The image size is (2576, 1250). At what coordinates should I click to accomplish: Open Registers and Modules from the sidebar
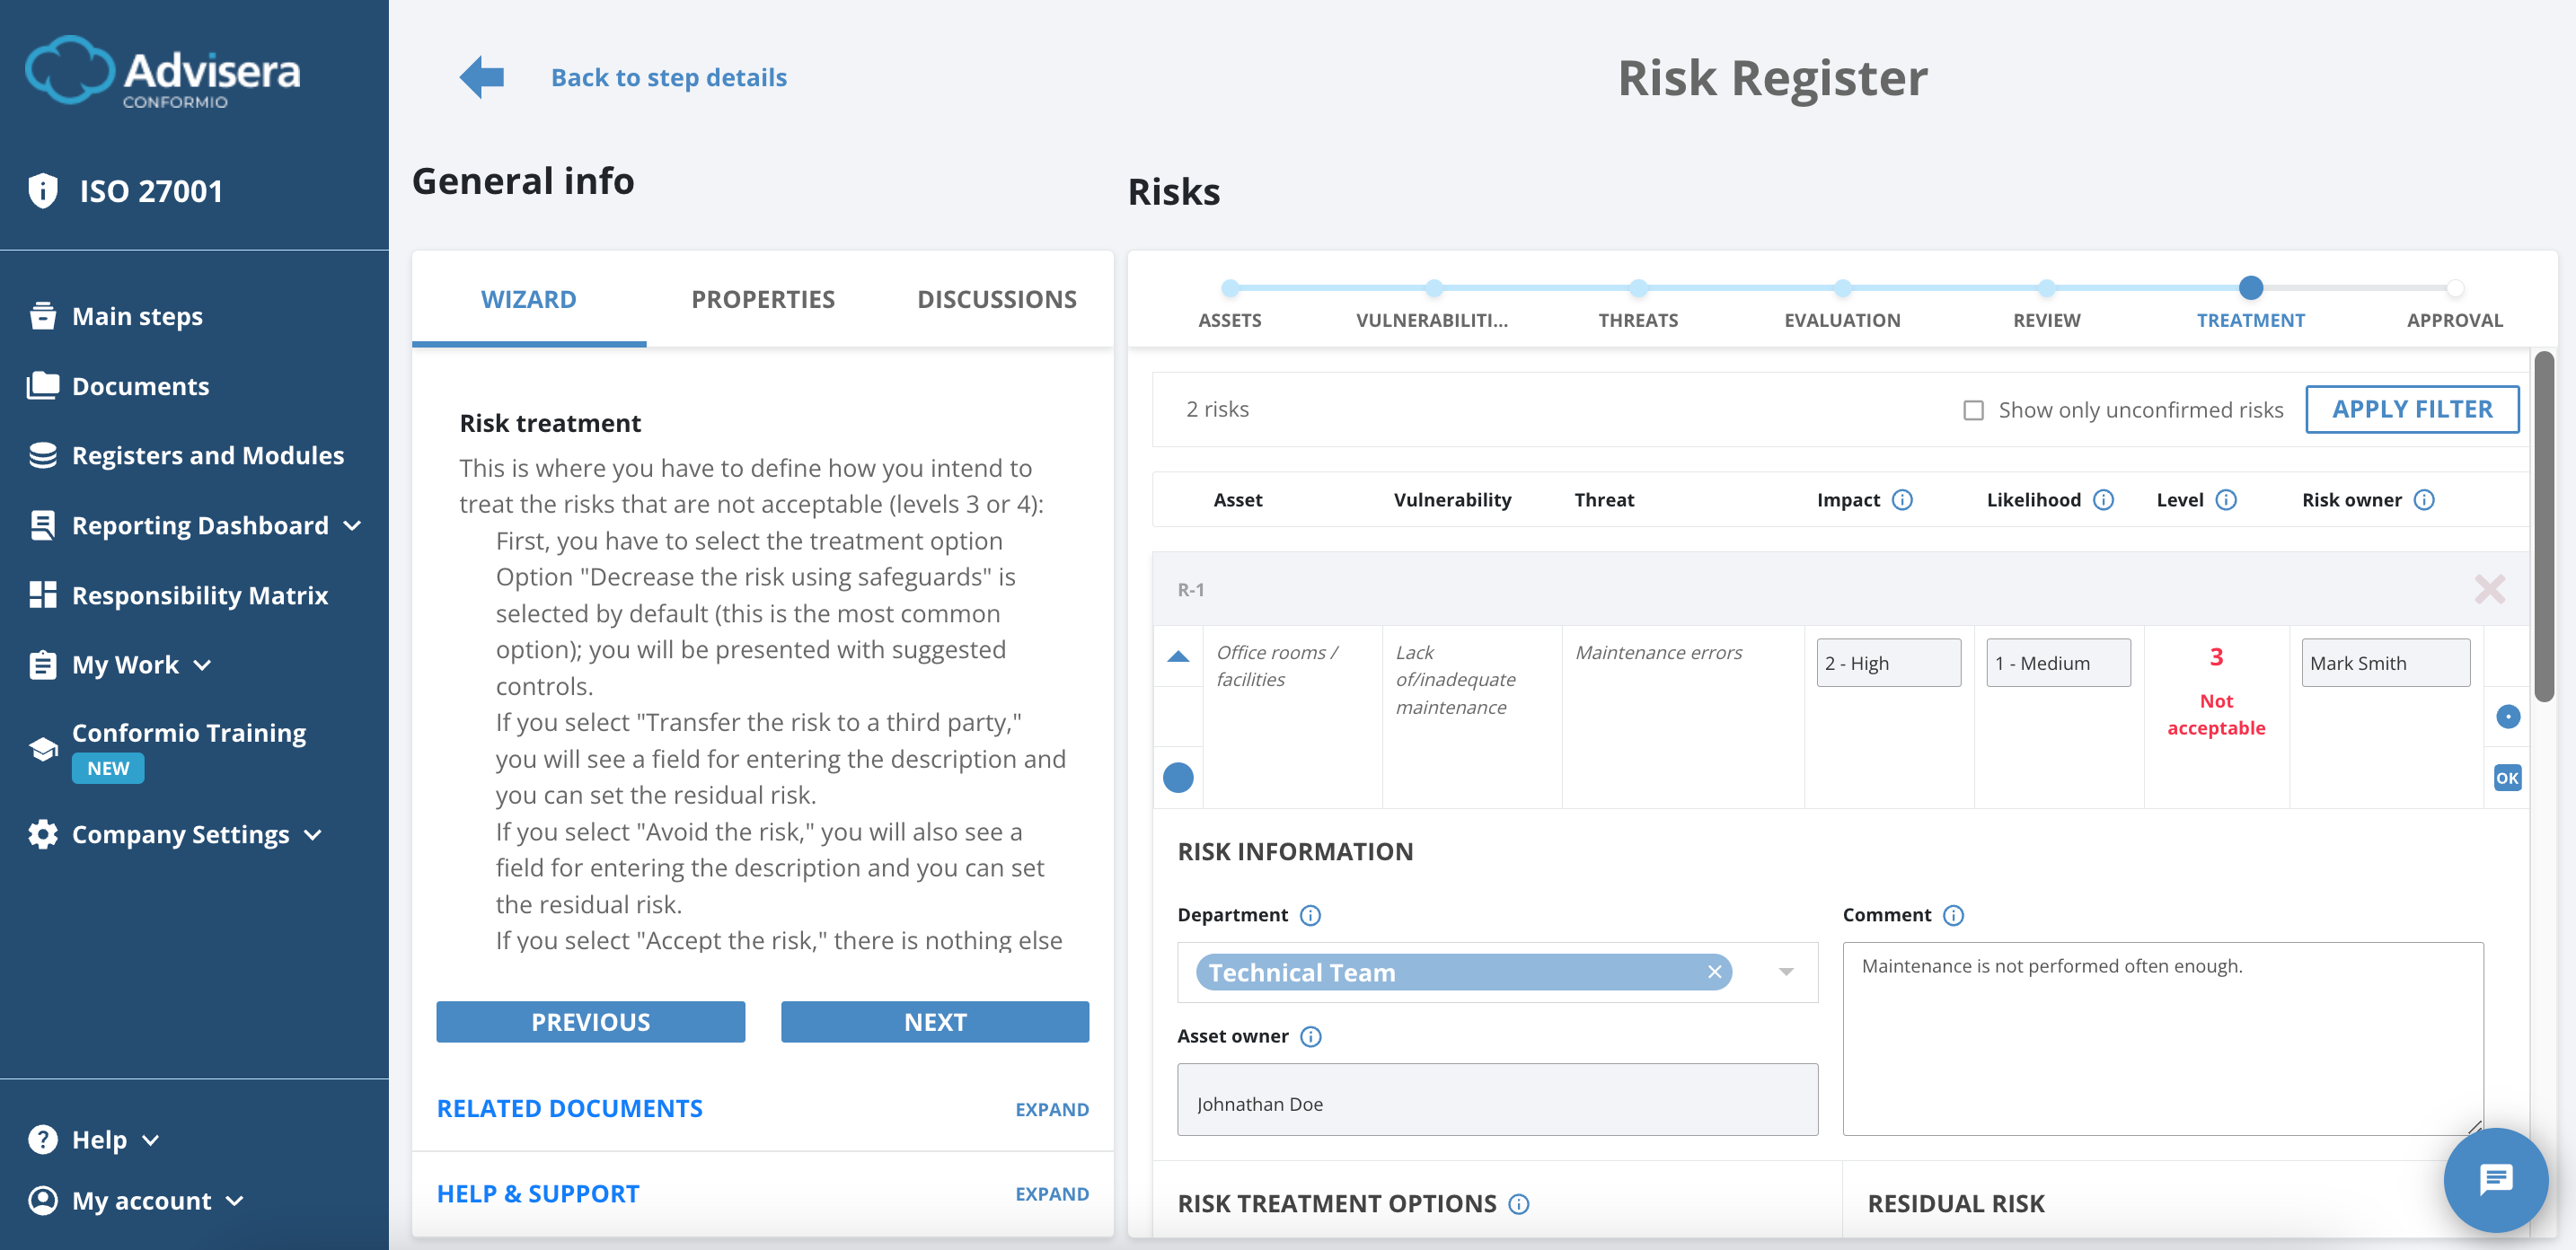coord(207,455)
